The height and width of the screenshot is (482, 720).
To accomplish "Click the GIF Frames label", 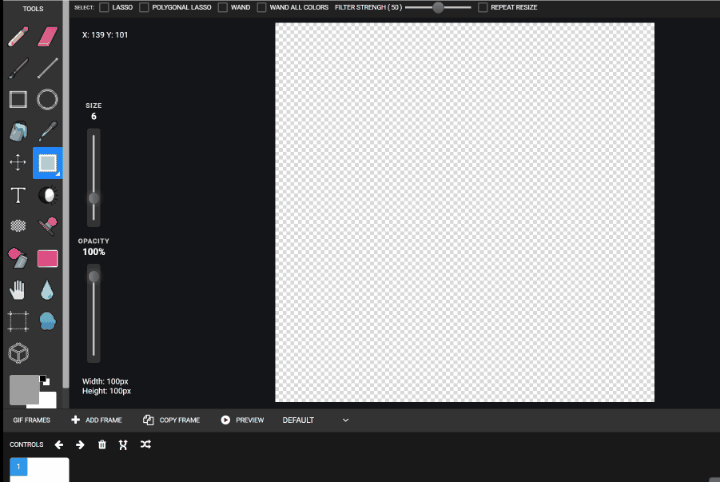I will pos(32,420).
